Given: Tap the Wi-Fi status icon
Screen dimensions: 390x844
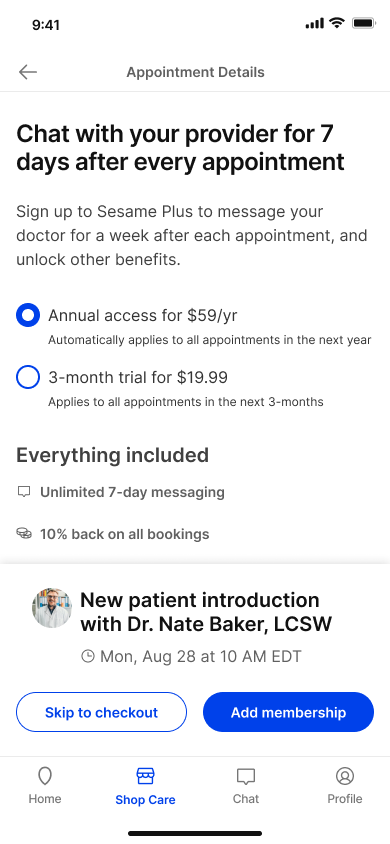Looking at the screenshot, I should pyautogui.click(x=337, y=23).
